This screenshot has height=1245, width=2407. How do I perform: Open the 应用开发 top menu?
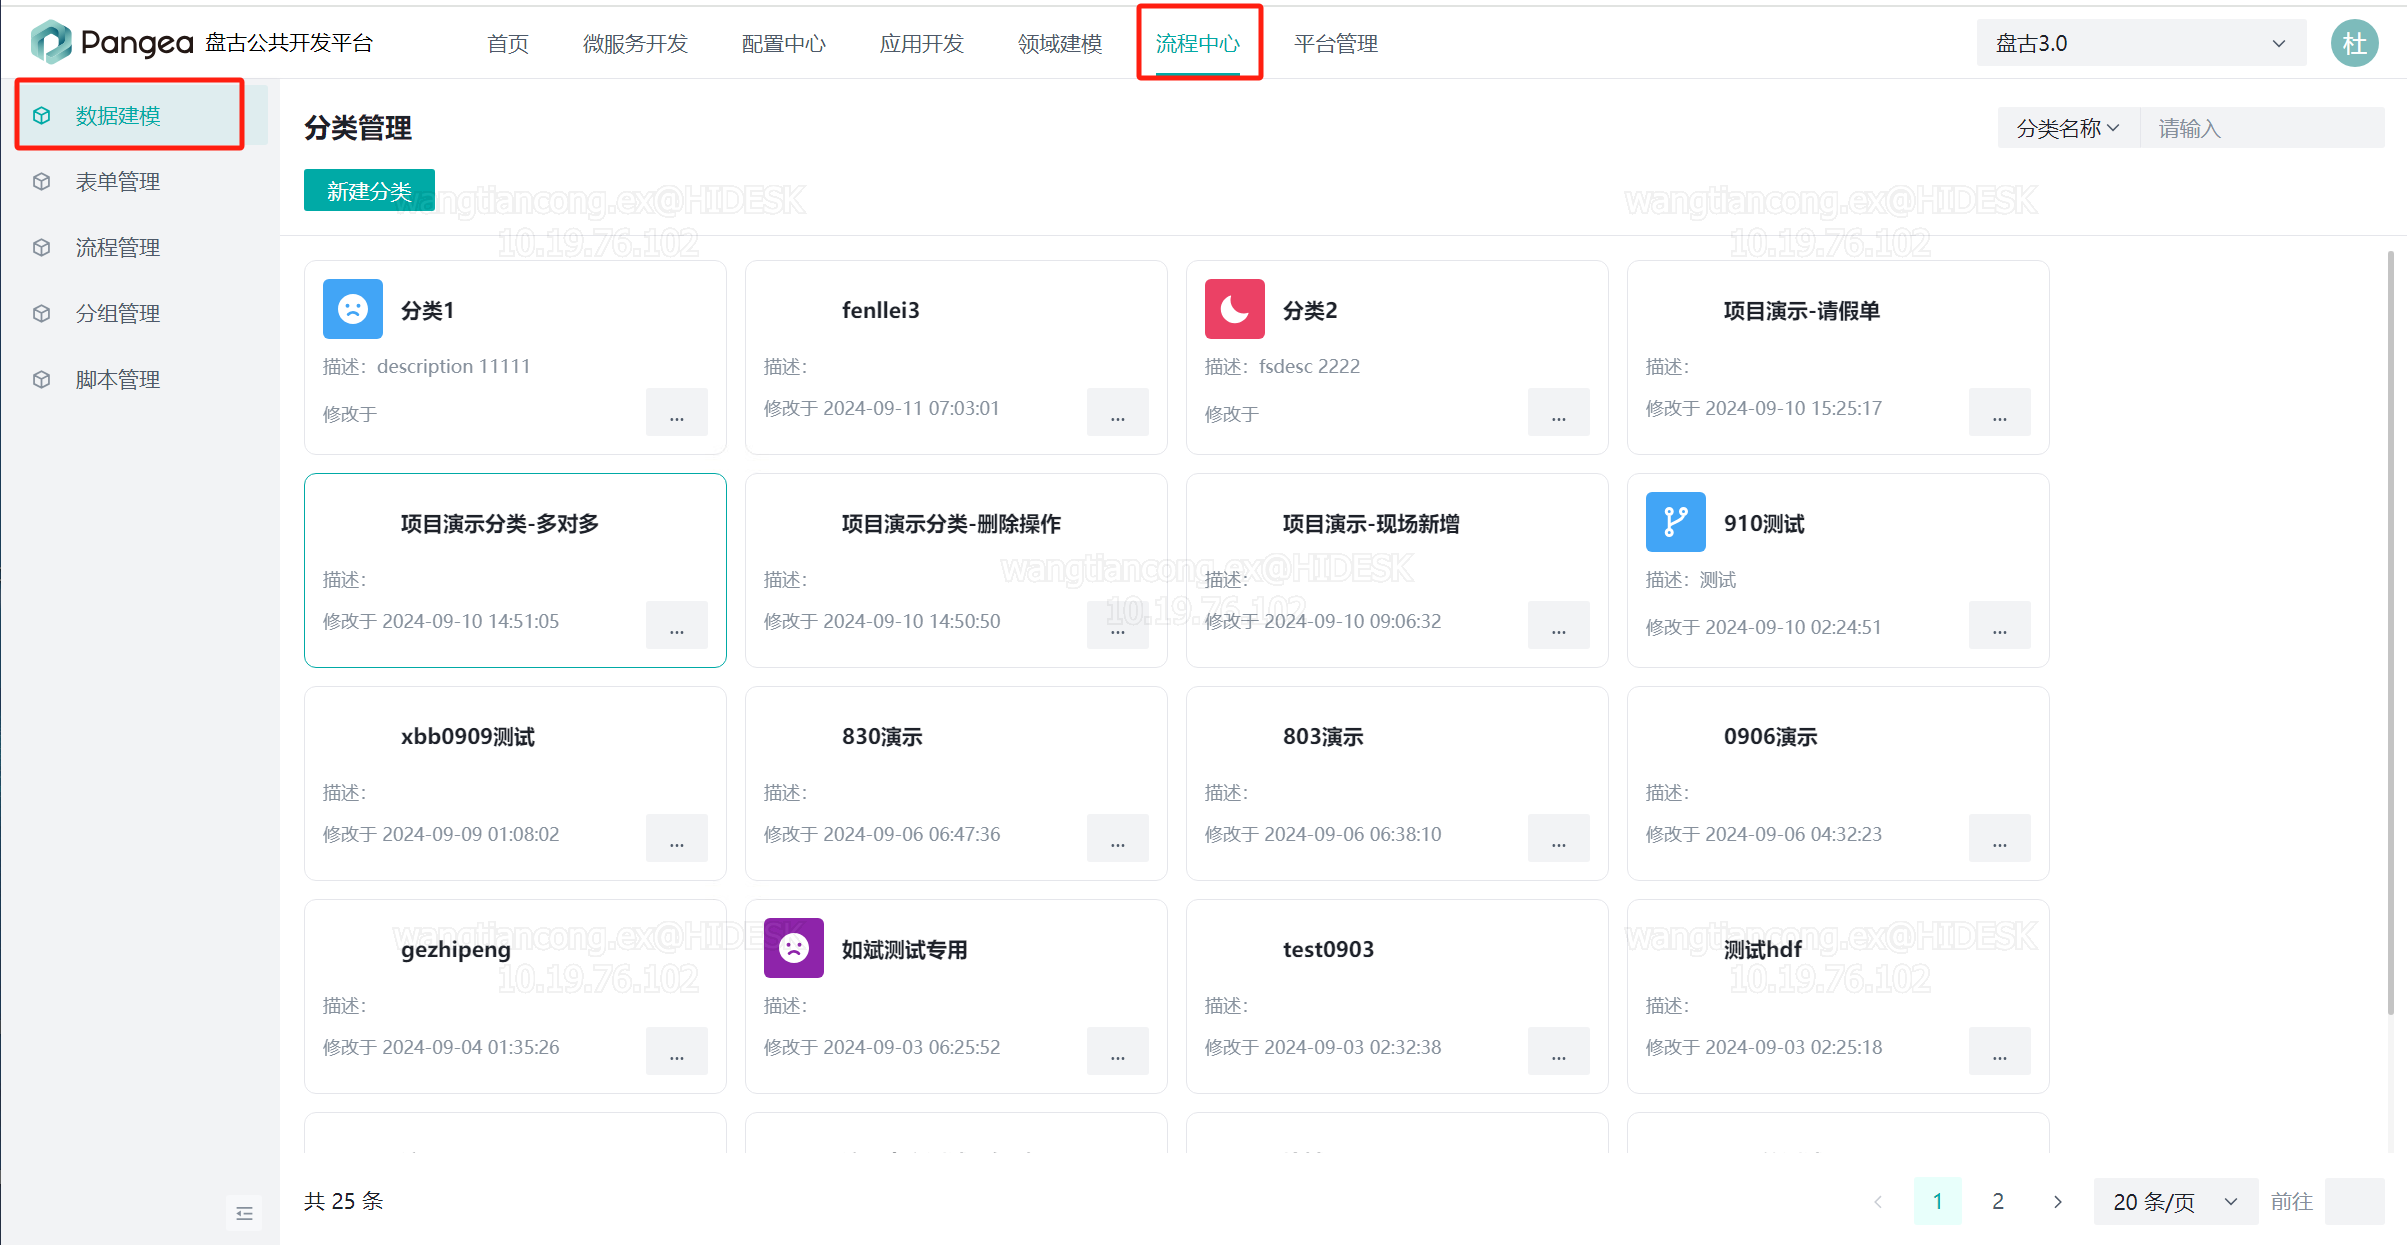(x=922, y=43)
